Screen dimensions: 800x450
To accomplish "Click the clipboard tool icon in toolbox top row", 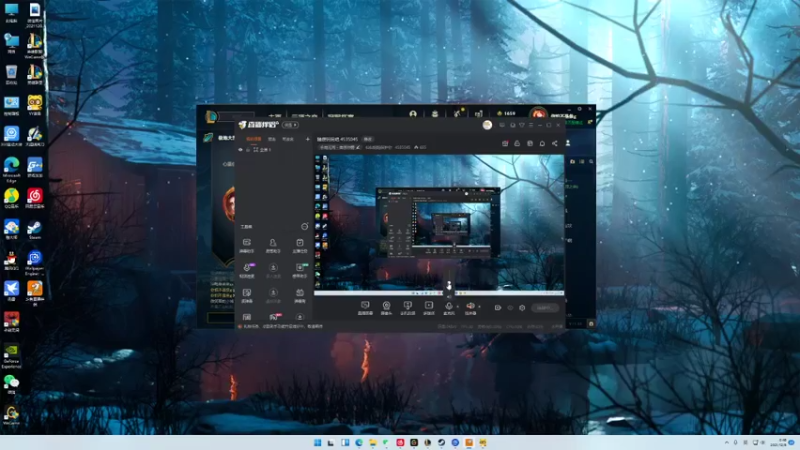I will (x=299, y=242).
